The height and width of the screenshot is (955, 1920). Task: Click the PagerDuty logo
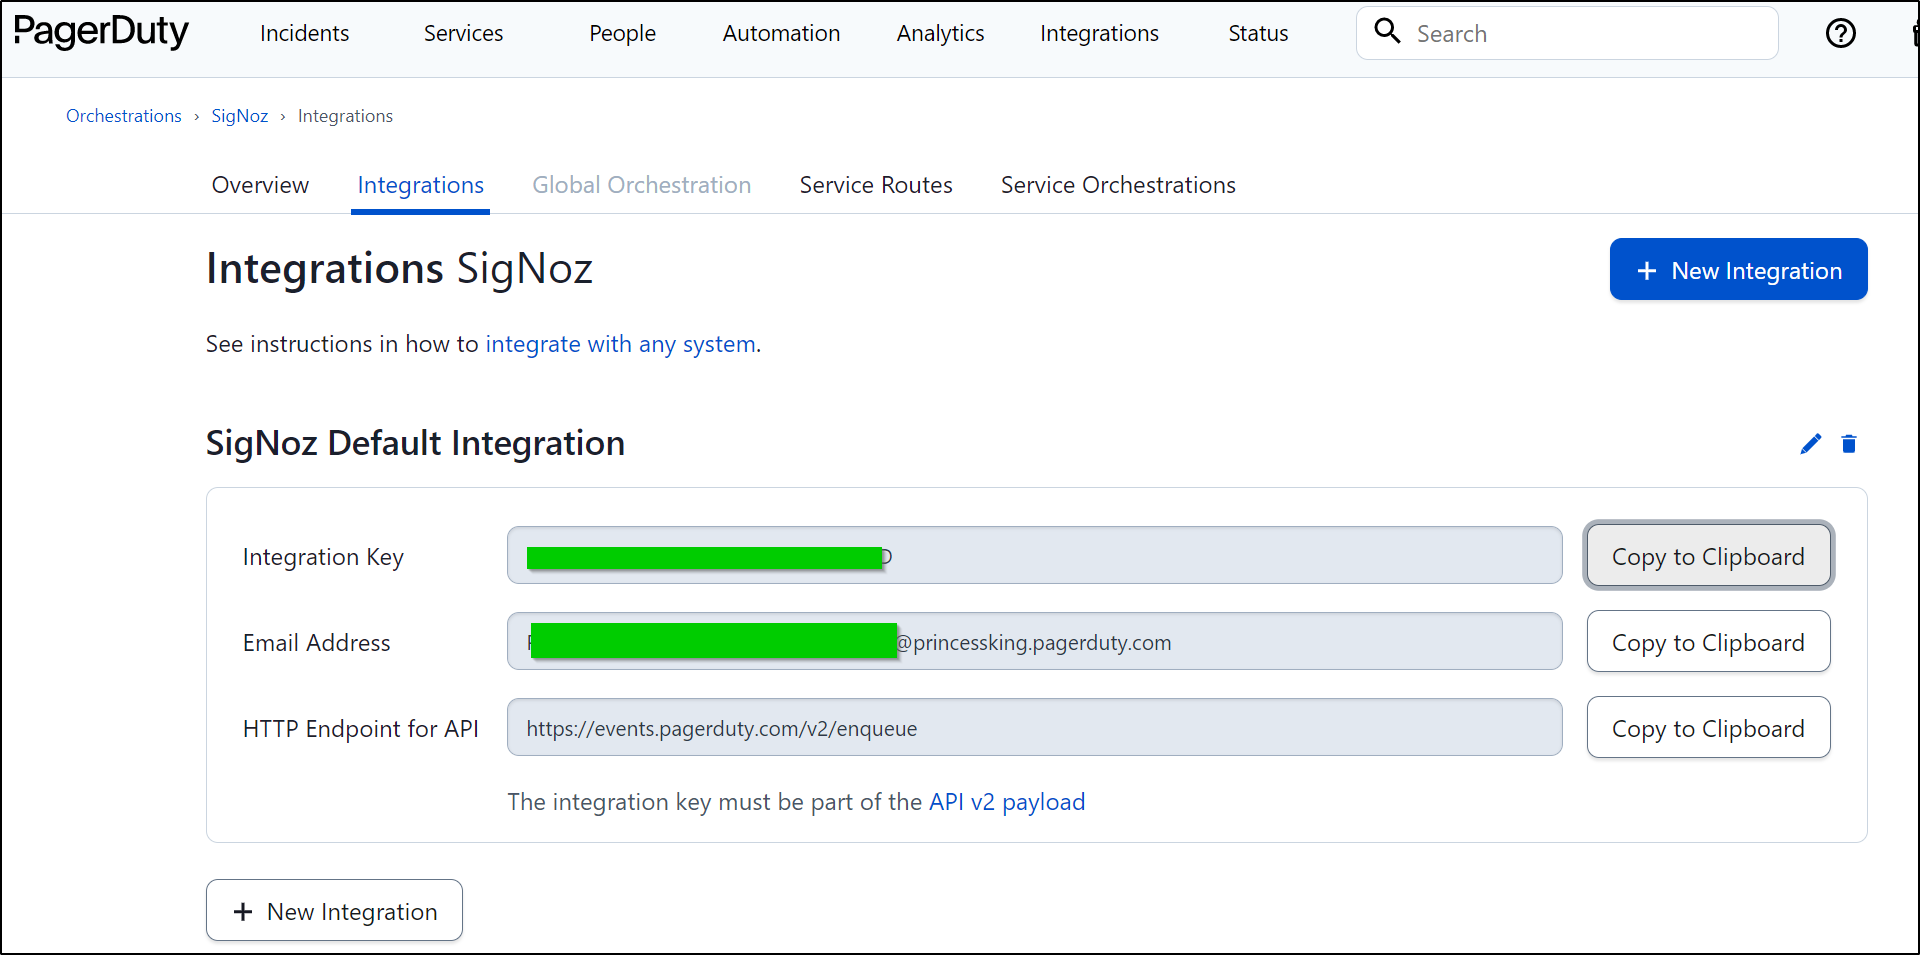click(x=101, y=33)
